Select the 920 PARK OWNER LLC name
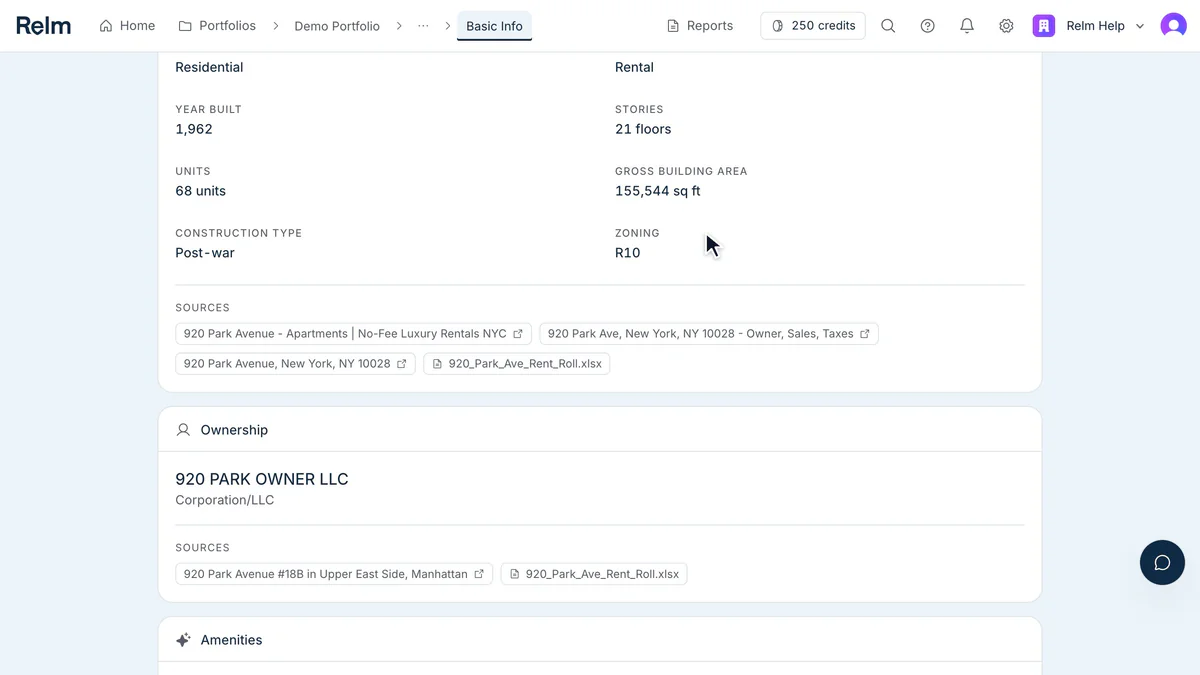 (x=262, y=480)
